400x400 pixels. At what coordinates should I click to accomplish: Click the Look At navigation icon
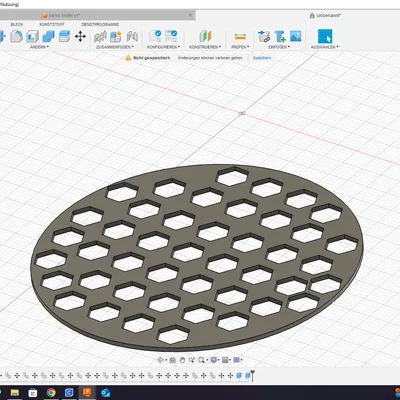click(172, 360)
